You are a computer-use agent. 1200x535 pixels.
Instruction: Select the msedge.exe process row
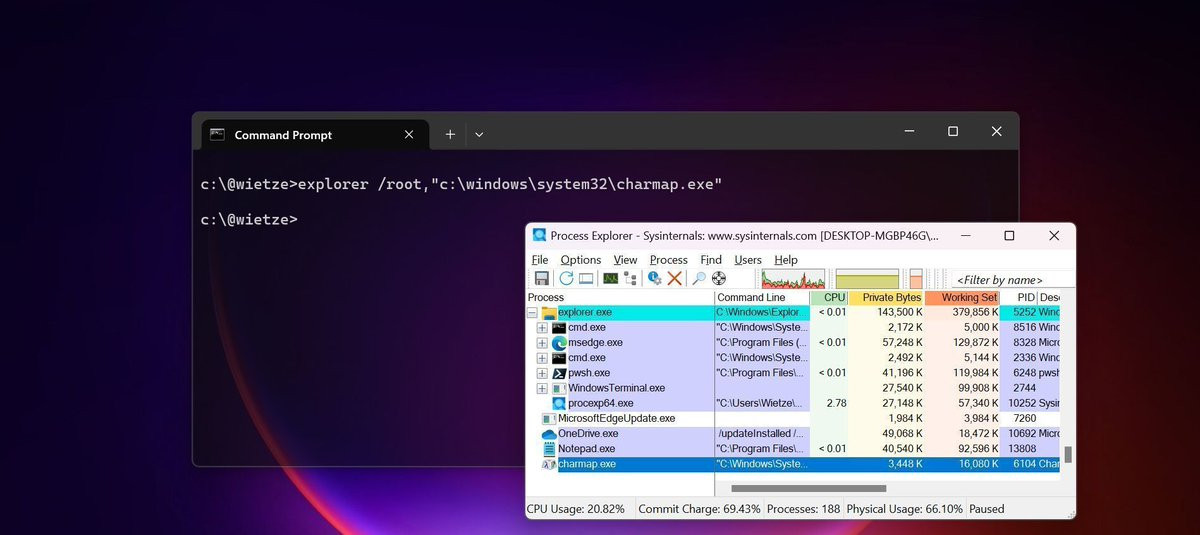click(794, 343)
